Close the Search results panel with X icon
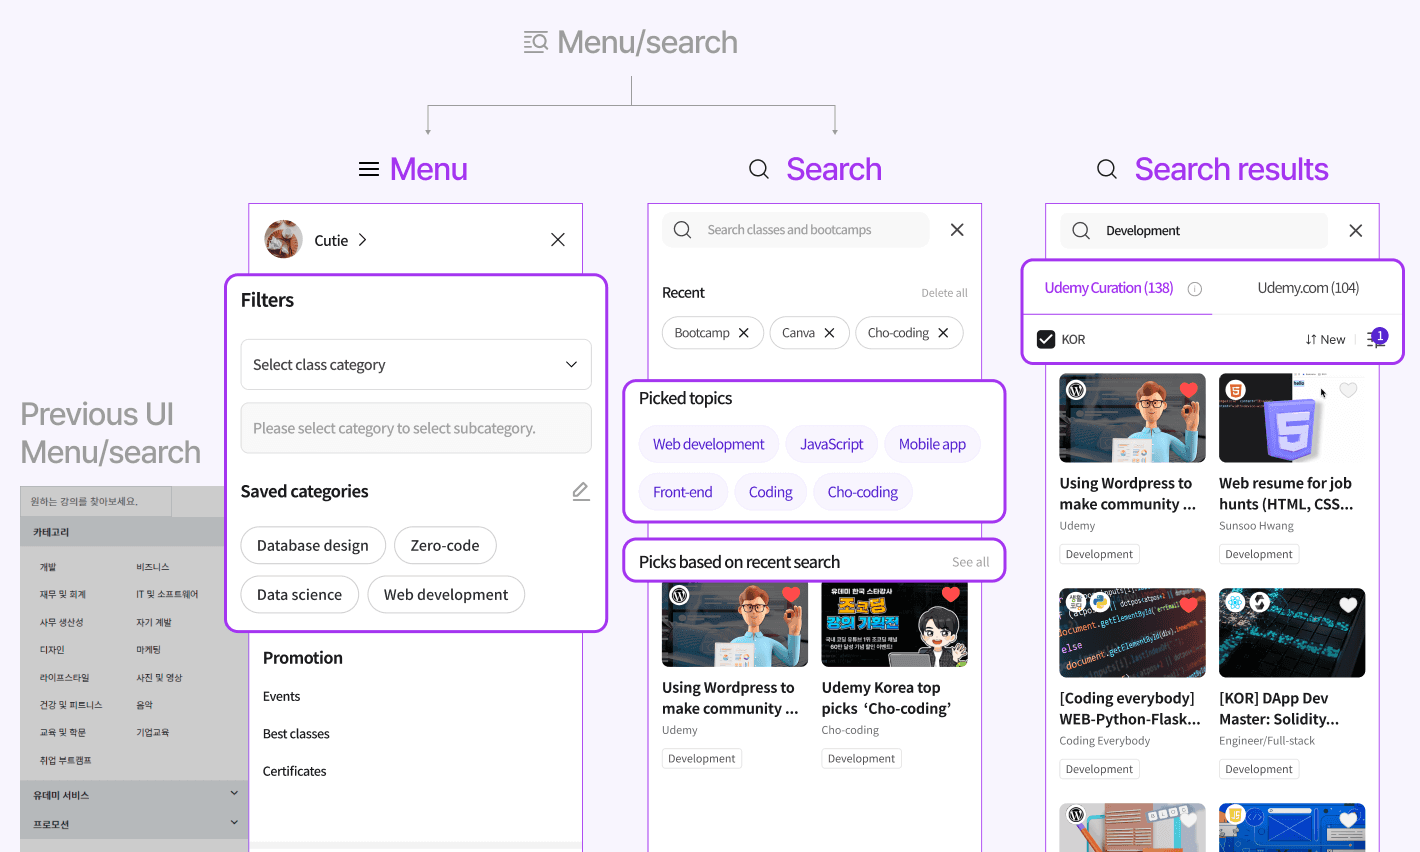This screenshot has height=852, width=1420. point(1356,231)
